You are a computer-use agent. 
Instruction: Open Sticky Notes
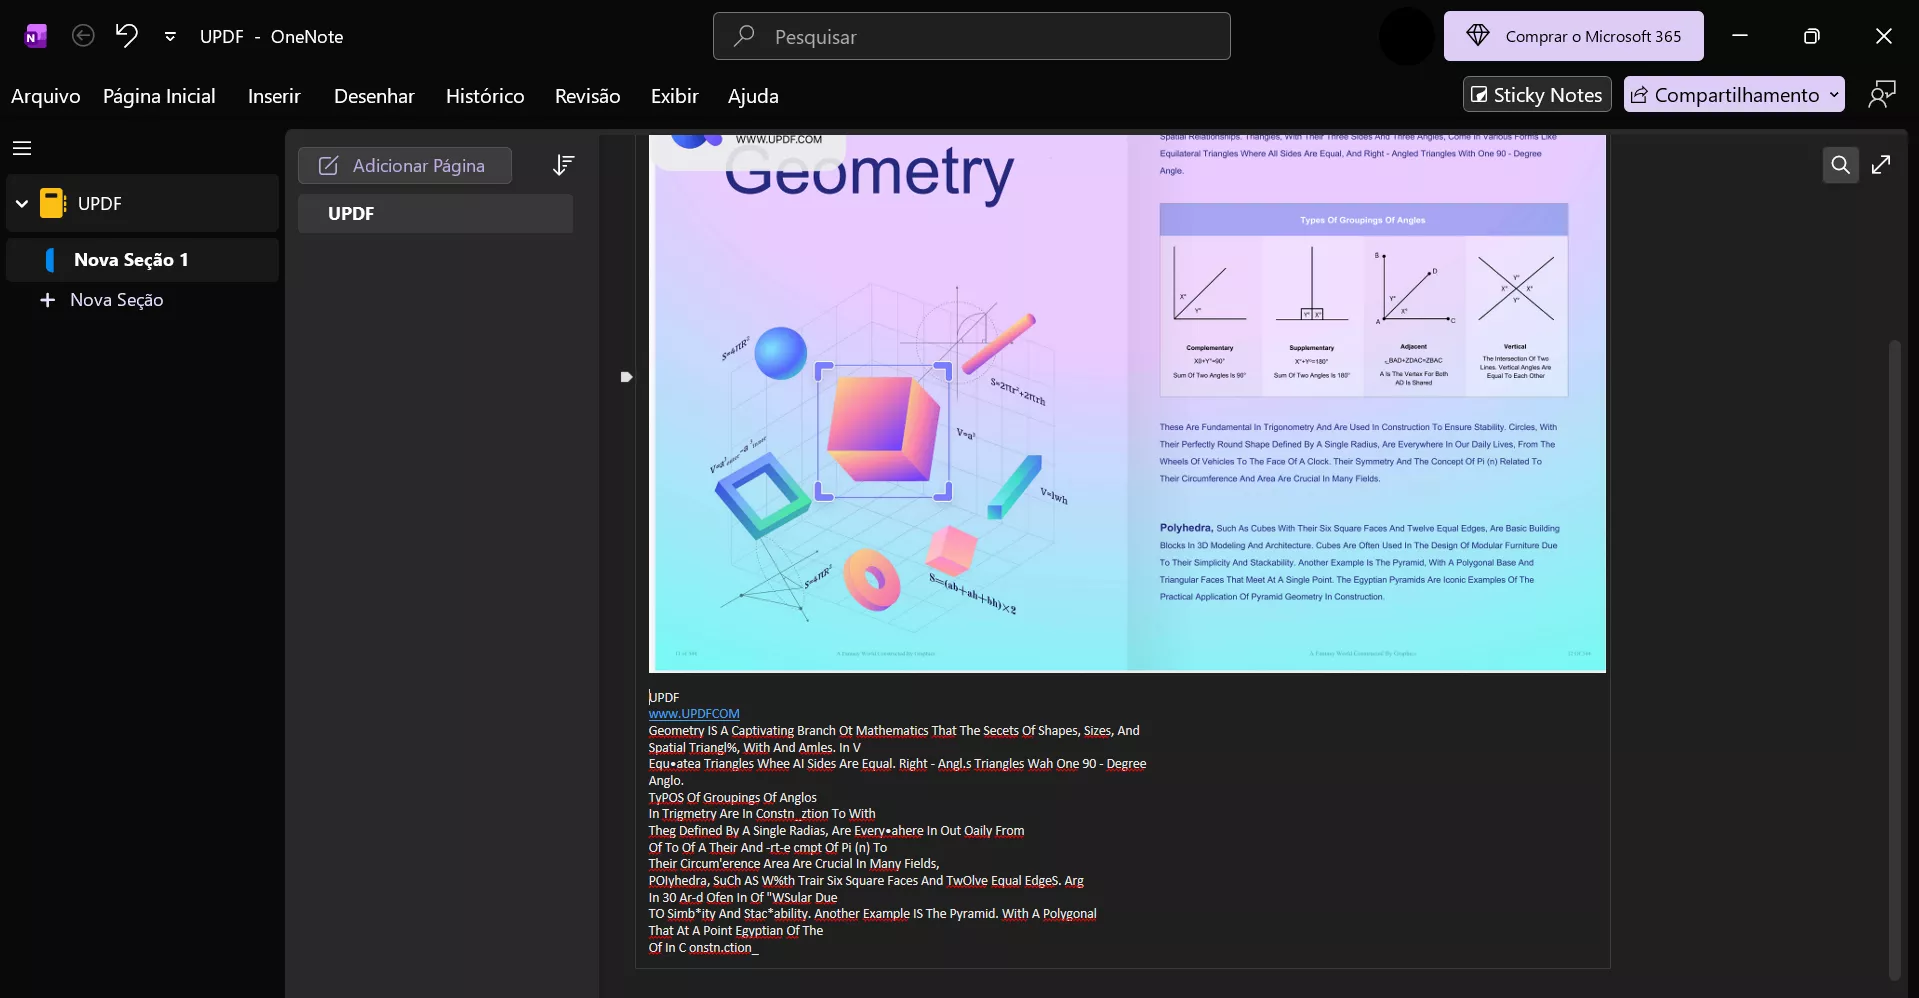tap(1537, 93)
